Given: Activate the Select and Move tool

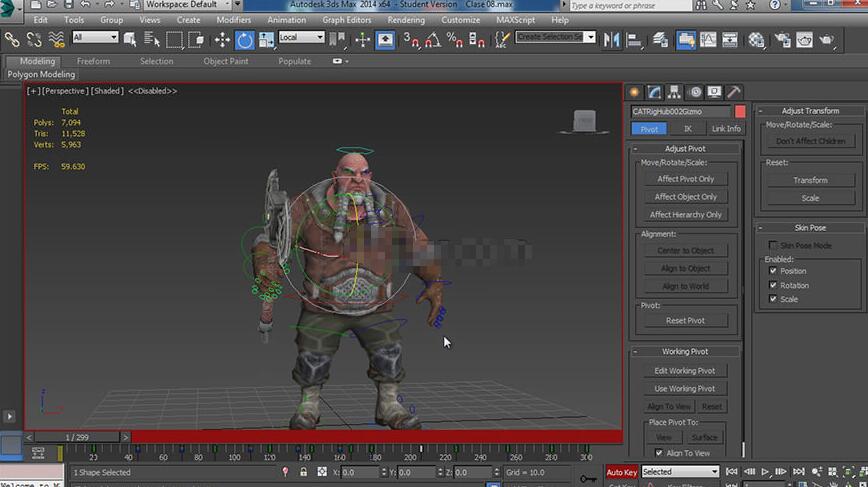Looking at the screenshot, I should click(222, 39).
